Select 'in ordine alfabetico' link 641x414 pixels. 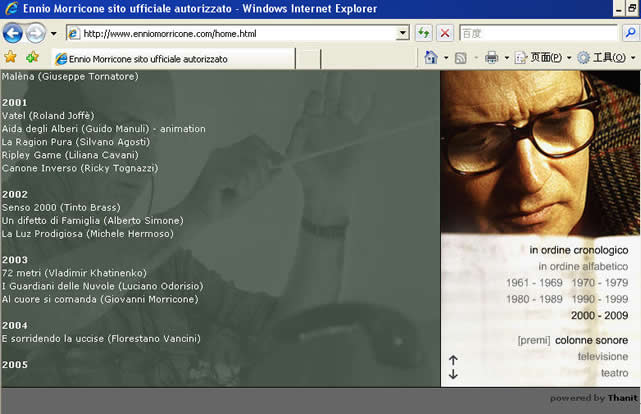(x=583, y=266)
